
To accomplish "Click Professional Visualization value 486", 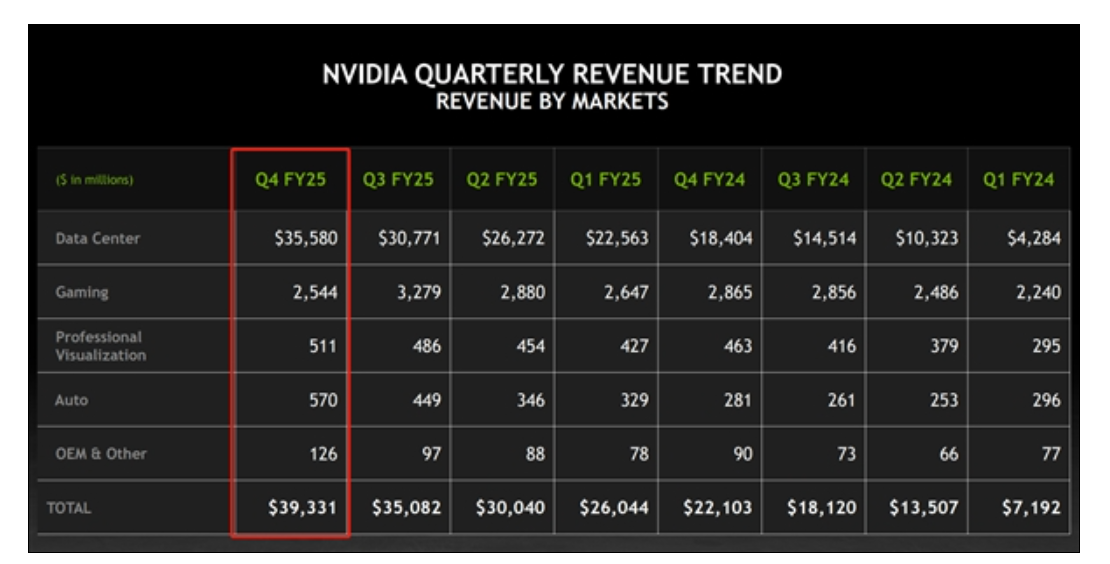I will 427,346.
